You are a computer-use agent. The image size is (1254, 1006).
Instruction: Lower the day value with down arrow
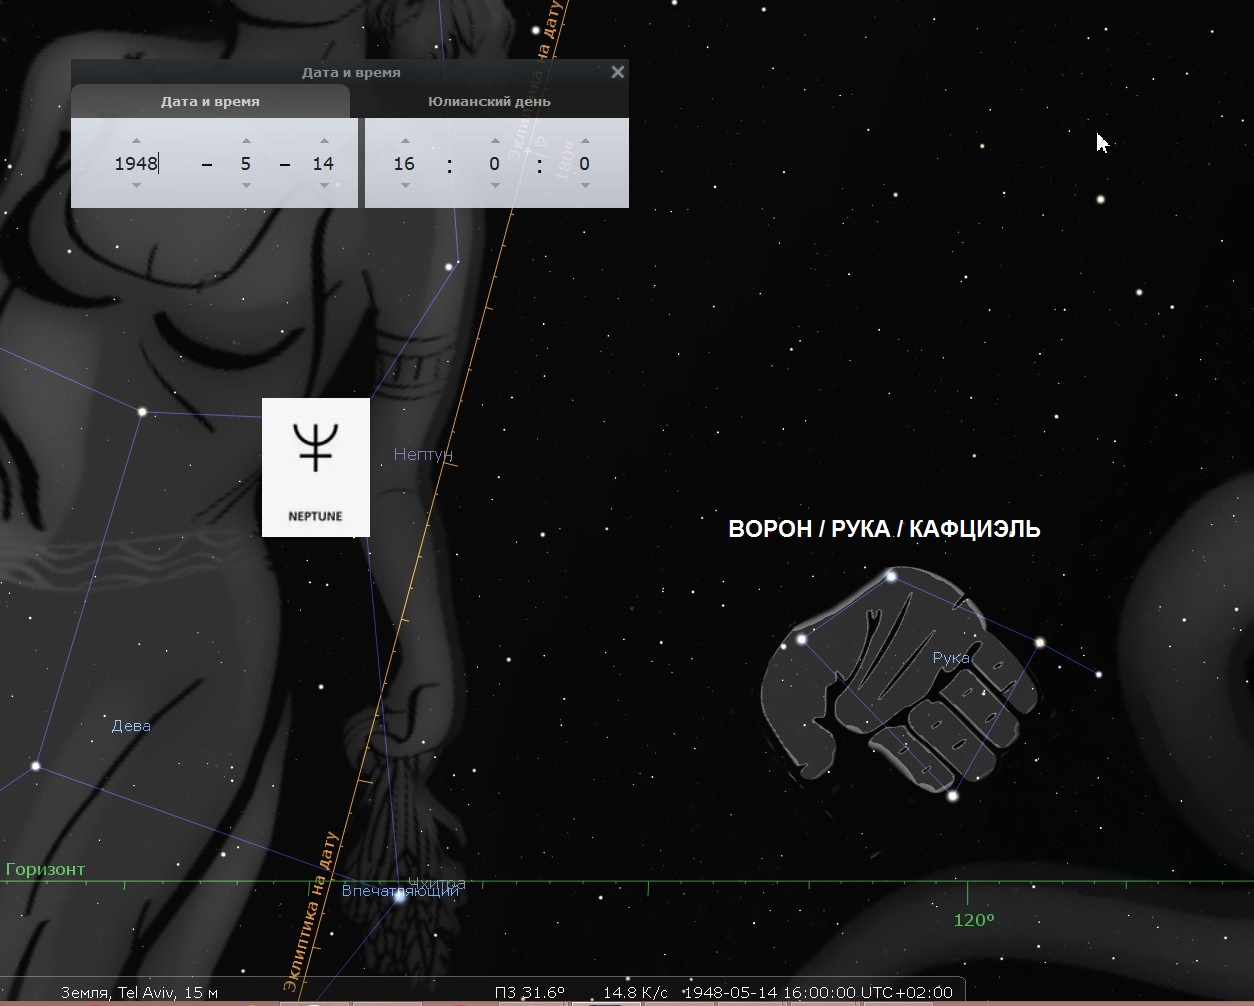click(324, 185)
